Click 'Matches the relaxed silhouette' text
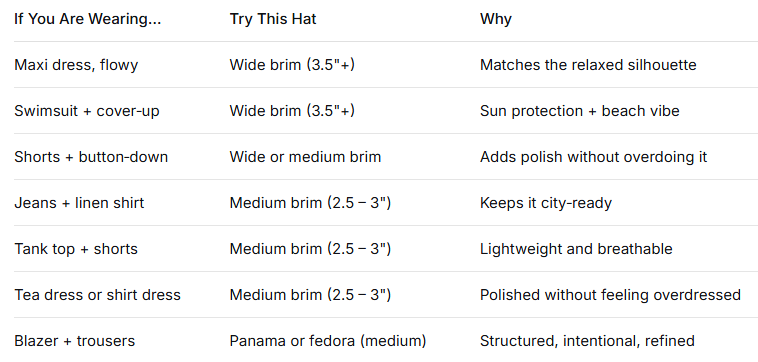This screenshot has width=758, height=362. point(588,65)
